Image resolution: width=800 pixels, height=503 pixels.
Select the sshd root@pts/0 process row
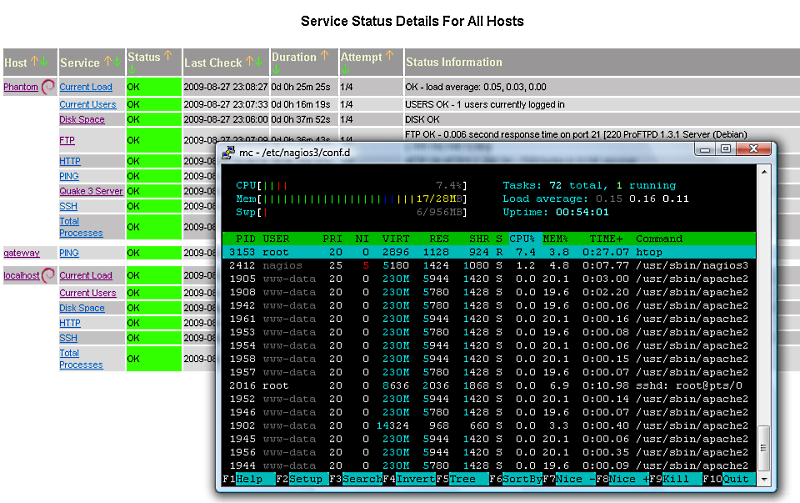(489, 386)
